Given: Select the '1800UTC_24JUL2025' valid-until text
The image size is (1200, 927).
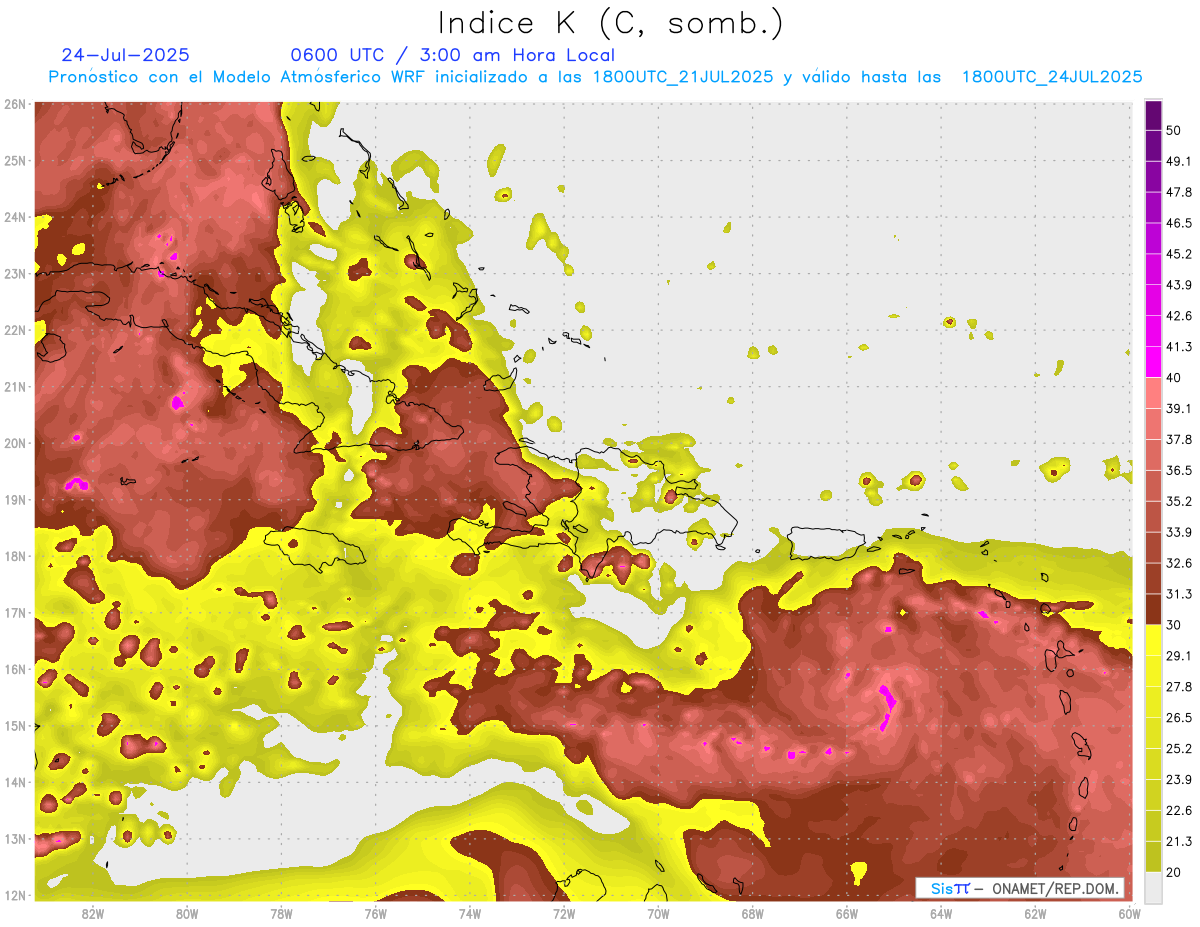Looking at the screenshot, I should click(1052, 77).
